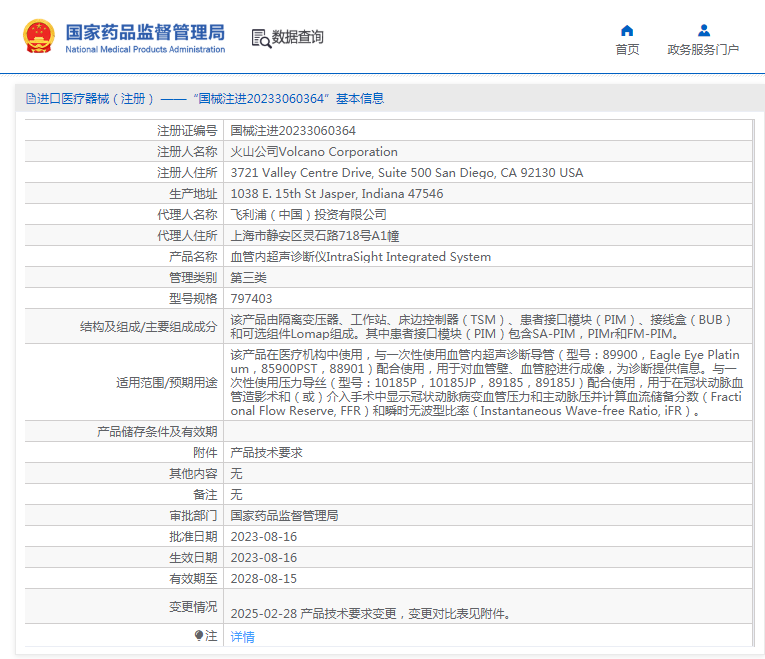The image size is (765, 659).
Task: Click the 注册证编号 label
Action: (x=187, y=131)
